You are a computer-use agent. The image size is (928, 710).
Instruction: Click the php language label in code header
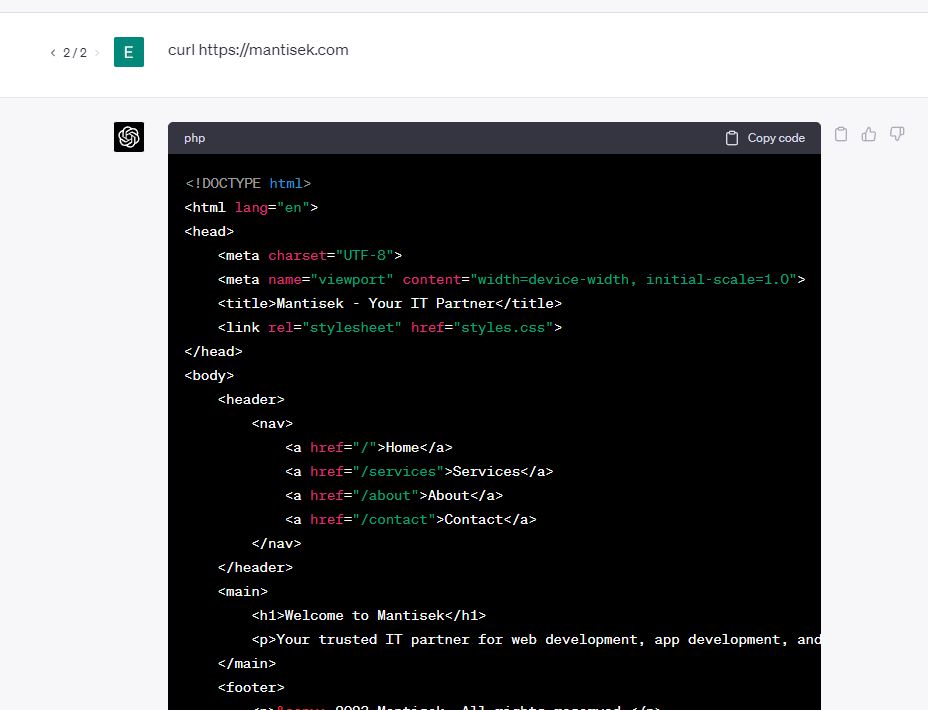pyautogui.click(x=194, y=138)
